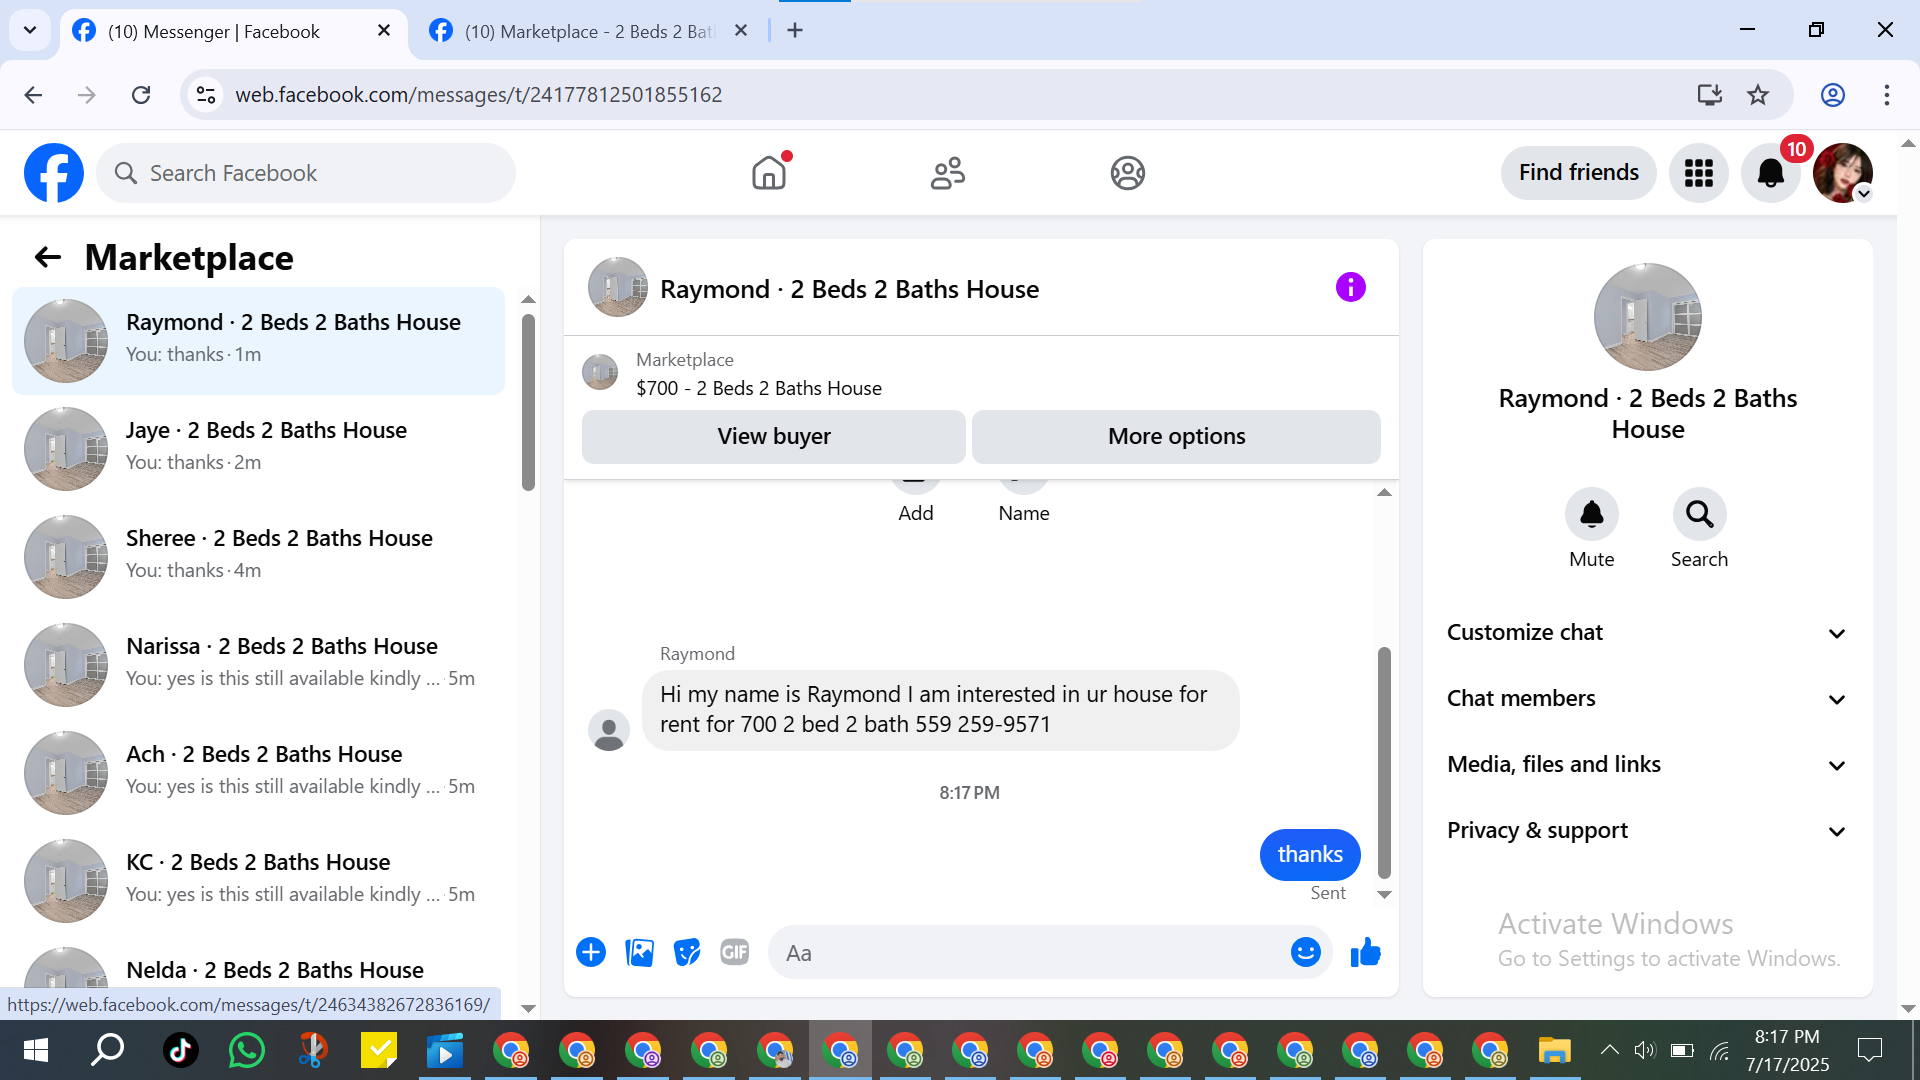1920x1080 pixels.
Task: Expand Privacy & support section
Action: pos(1647,831)
